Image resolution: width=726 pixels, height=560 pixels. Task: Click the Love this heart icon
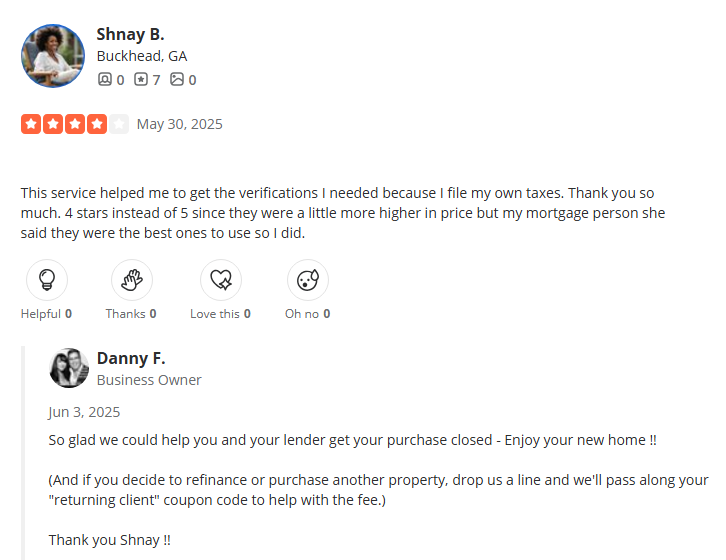[x=221, y=280]
